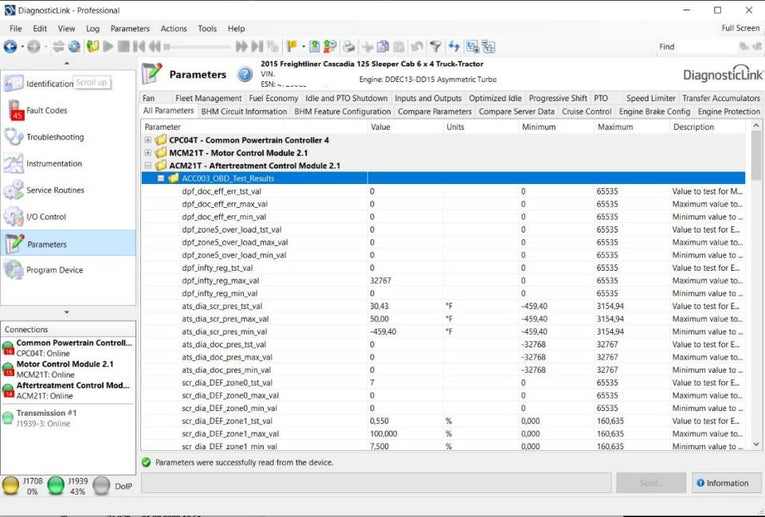Image resolution: width=765 pixels, height=517 pixels.
Task: Open the Actions menu
Action: tap(173, 29)
